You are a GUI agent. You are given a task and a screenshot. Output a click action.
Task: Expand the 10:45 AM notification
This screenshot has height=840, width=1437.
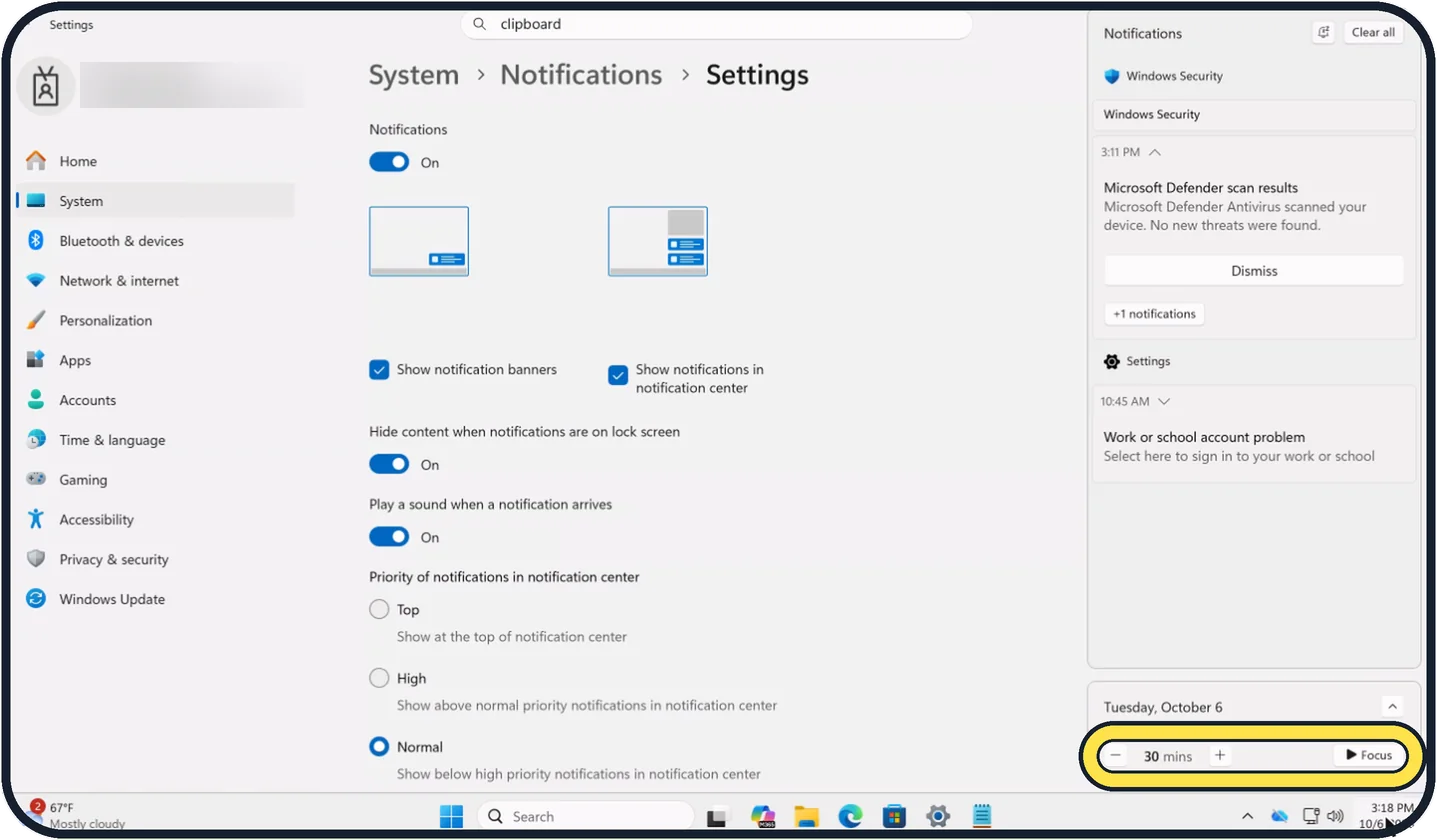pyautogui.click(x=1163, y=402)
